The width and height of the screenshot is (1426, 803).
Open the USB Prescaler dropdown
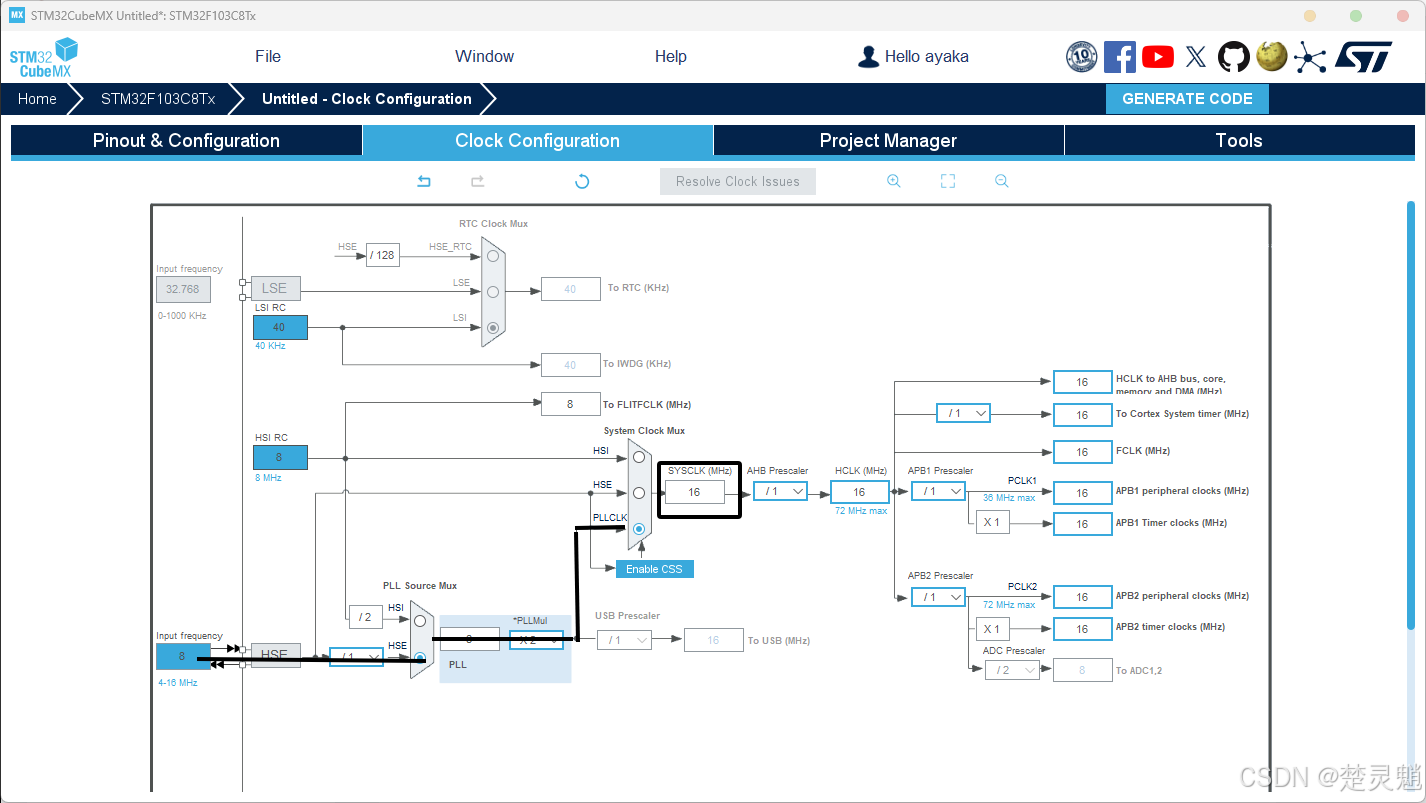pyautogui.click(x=625, y=640)
